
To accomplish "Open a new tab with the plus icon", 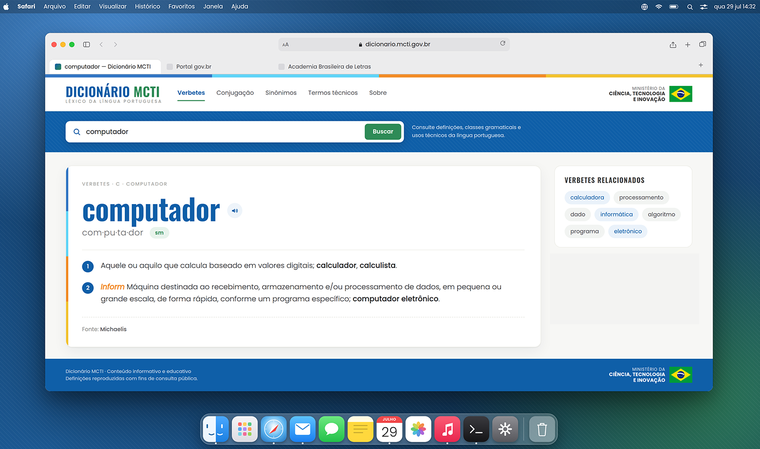I will coord(687,45).
